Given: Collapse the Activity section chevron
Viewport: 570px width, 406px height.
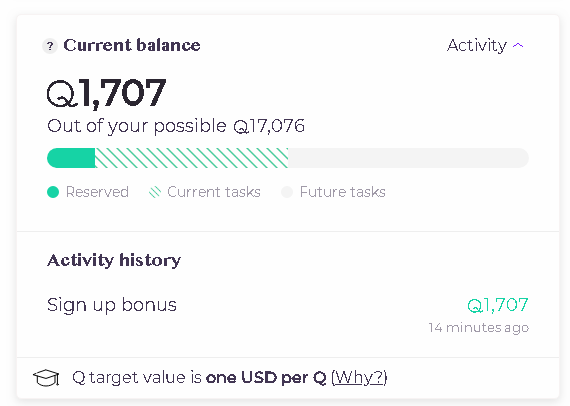Looking at the screenshot, I should coord(518,45).
